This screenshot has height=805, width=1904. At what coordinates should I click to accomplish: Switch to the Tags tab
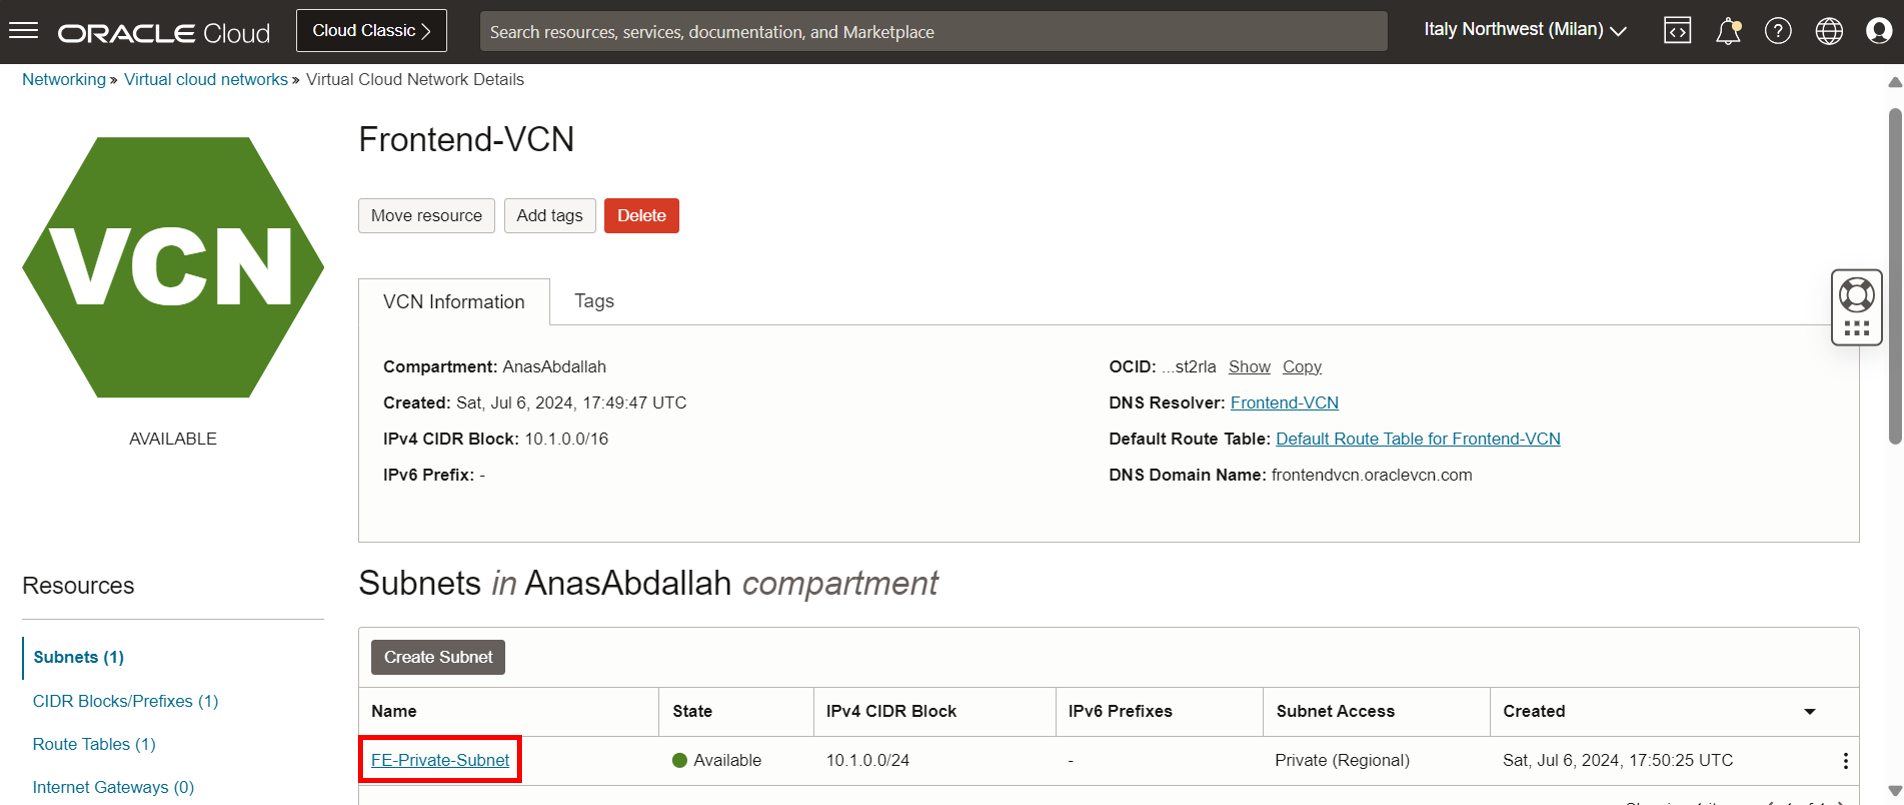pyautogui.click(x=594, y=301)
